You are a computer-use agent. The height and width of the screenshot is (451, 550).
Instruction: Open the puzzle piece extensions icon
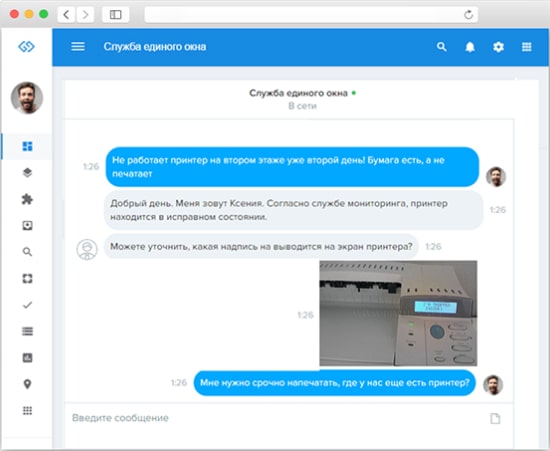(x=27, y=199)
